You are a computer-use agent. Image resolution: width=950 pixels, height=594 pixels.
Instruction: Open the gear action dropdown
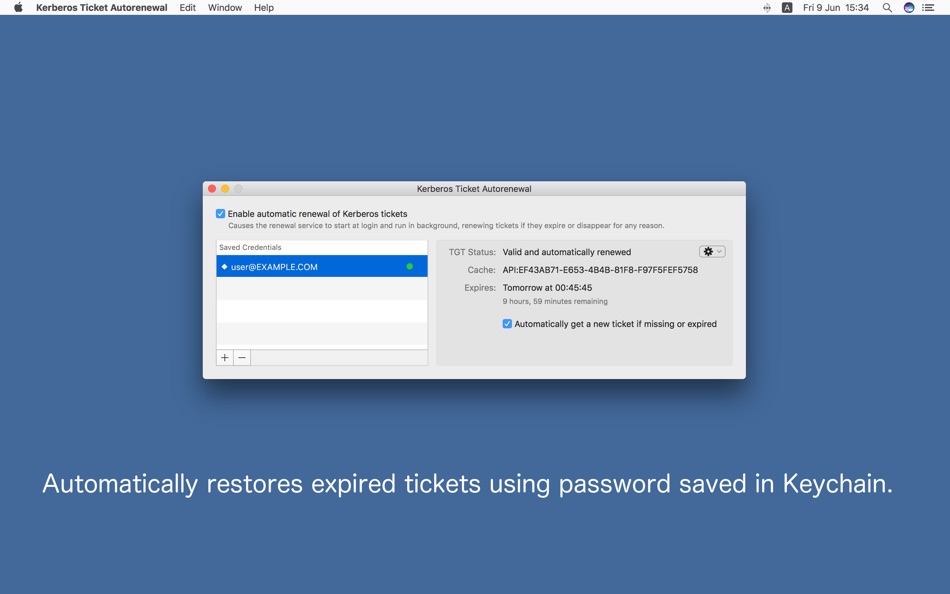pyautogui.click(x=712, y=252)
